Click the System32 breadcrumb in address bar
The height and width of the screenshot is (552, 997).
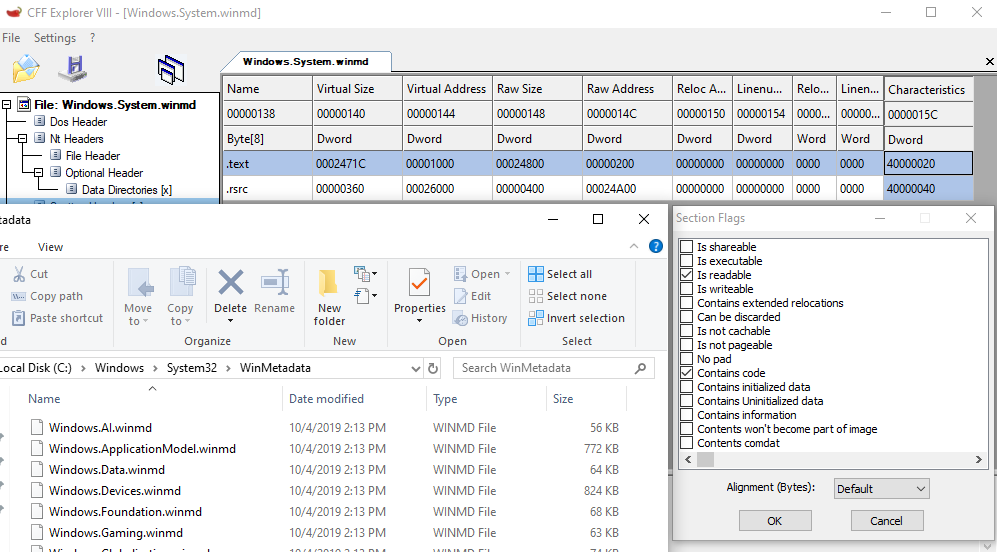click(191, 368)
